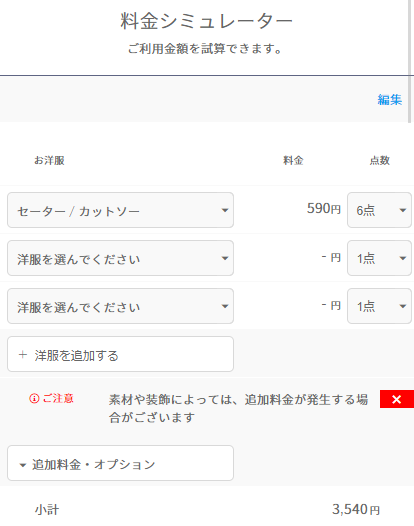
Task: Open the セーター / カットソー clothing dropdown
Action: [x=120, y=210]
